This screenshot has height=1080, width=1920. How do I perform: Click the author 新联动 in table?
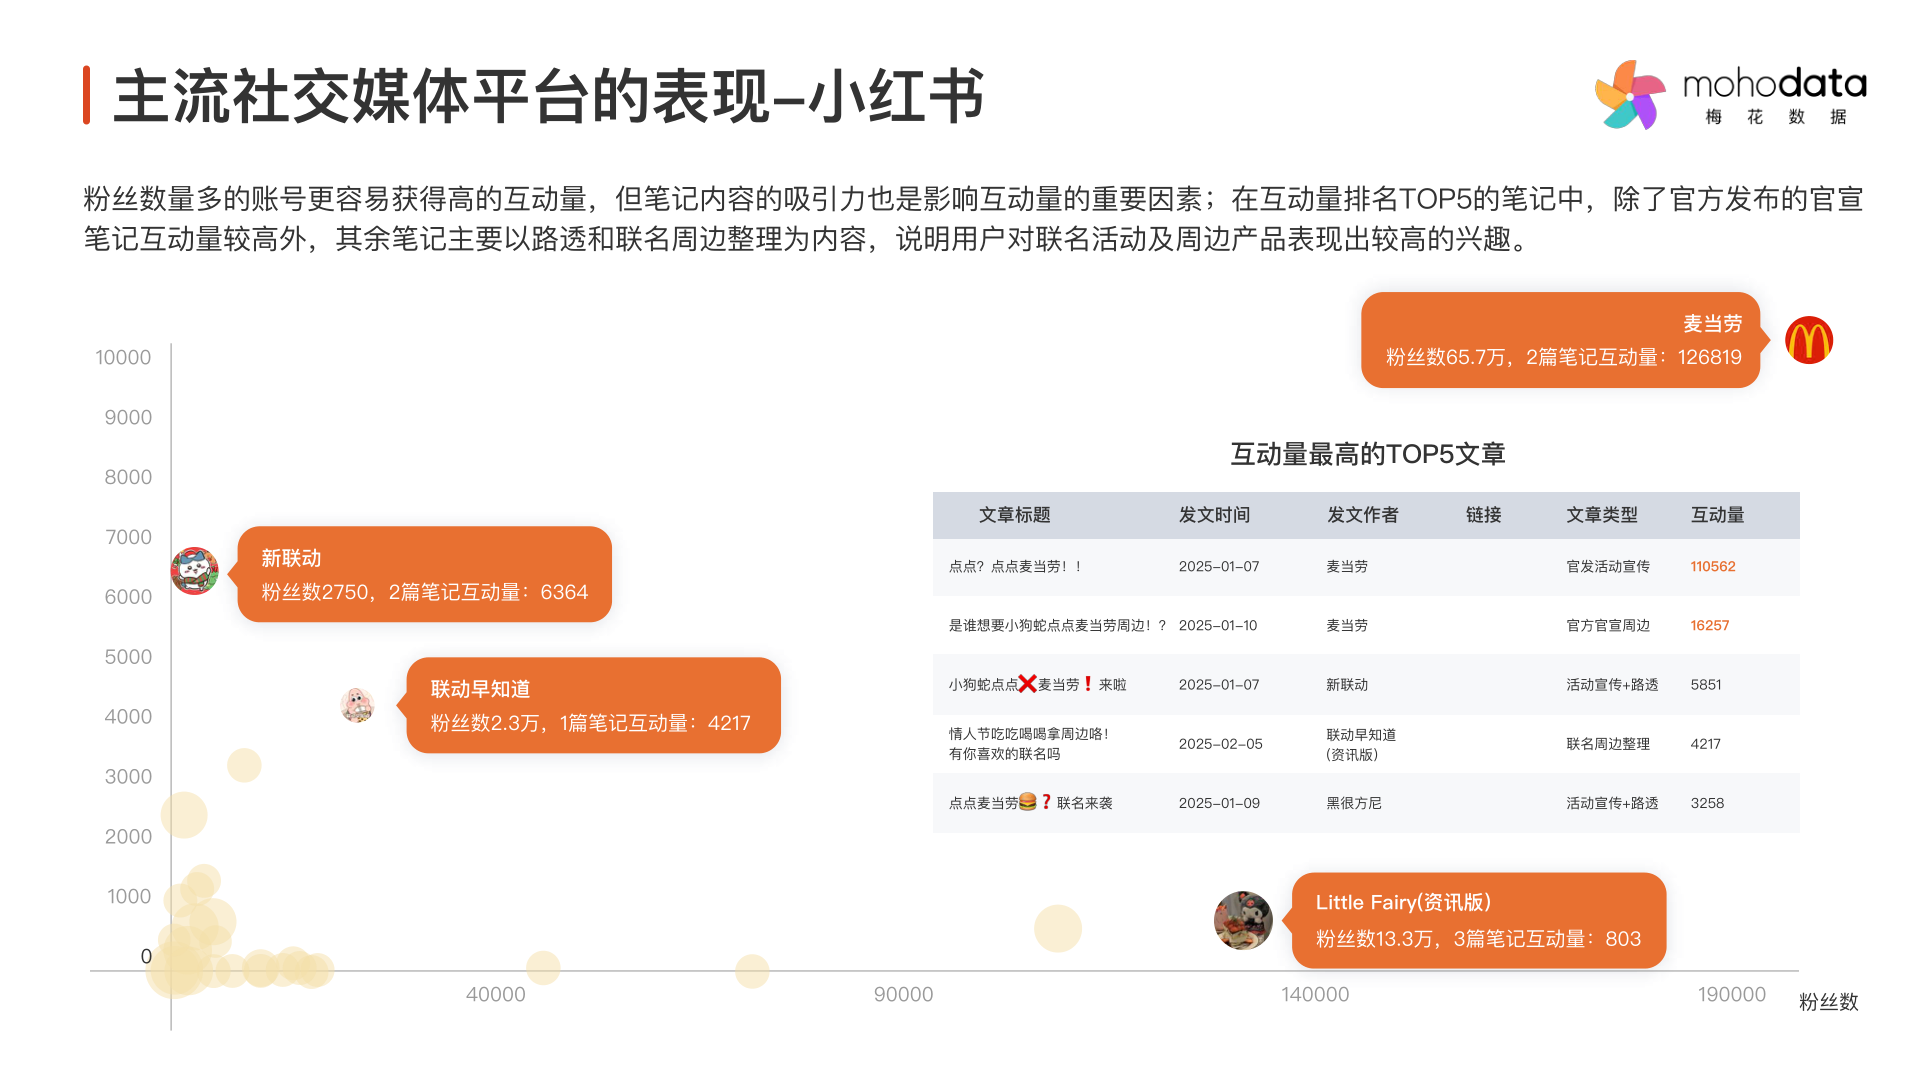(1347, 685)
